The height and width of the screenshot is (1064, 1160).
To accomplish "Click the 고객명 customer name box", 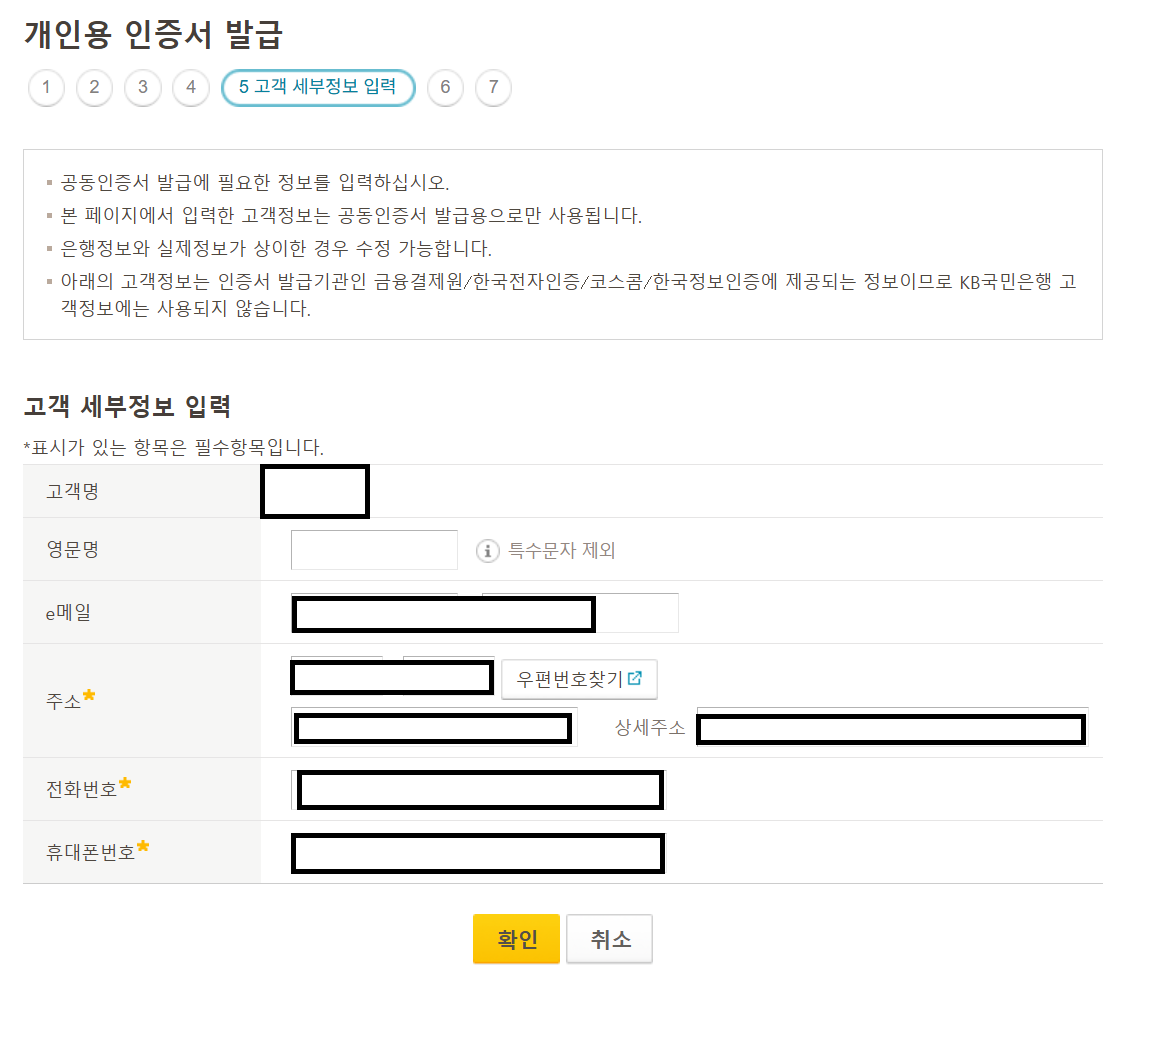I will pyautogui.click(x=314, y=490).
